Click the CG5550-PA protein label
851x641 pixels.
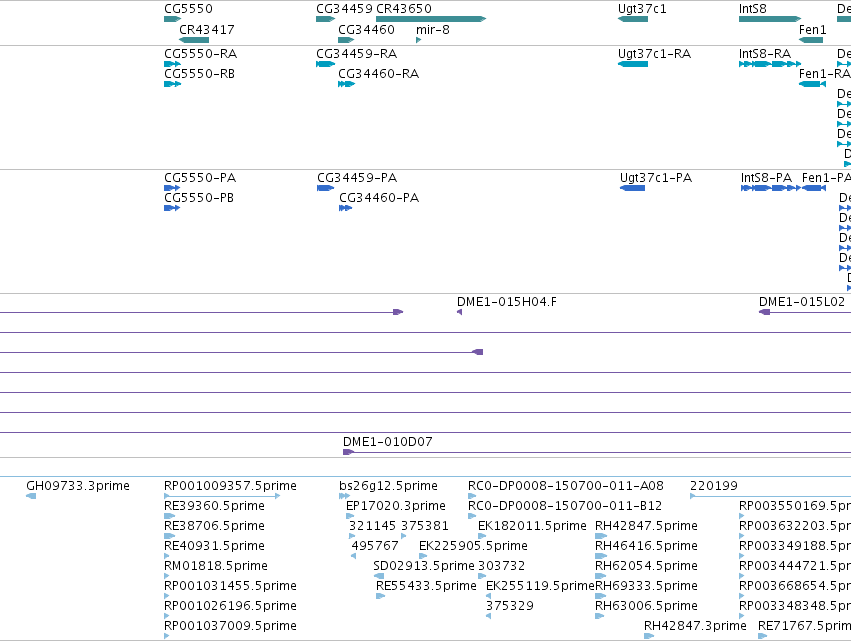tap(200, 178)
